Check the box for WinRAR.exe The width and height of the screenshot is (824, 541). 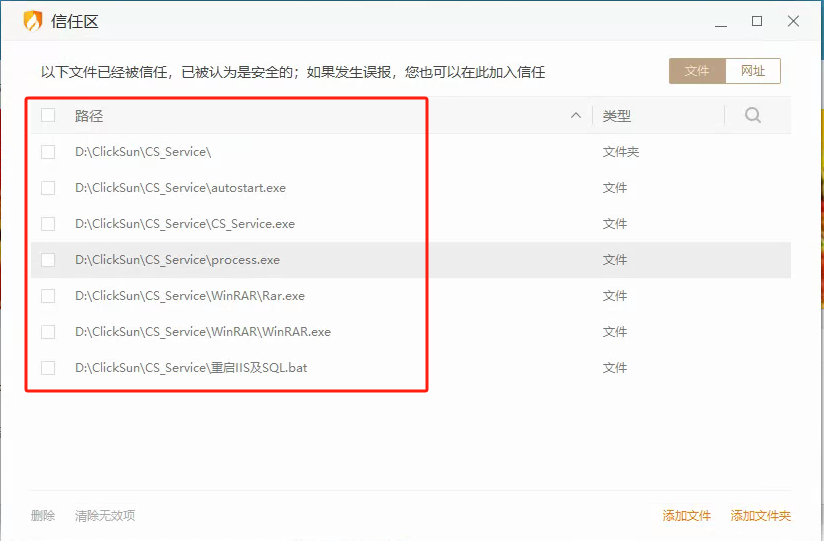[48, 332]
